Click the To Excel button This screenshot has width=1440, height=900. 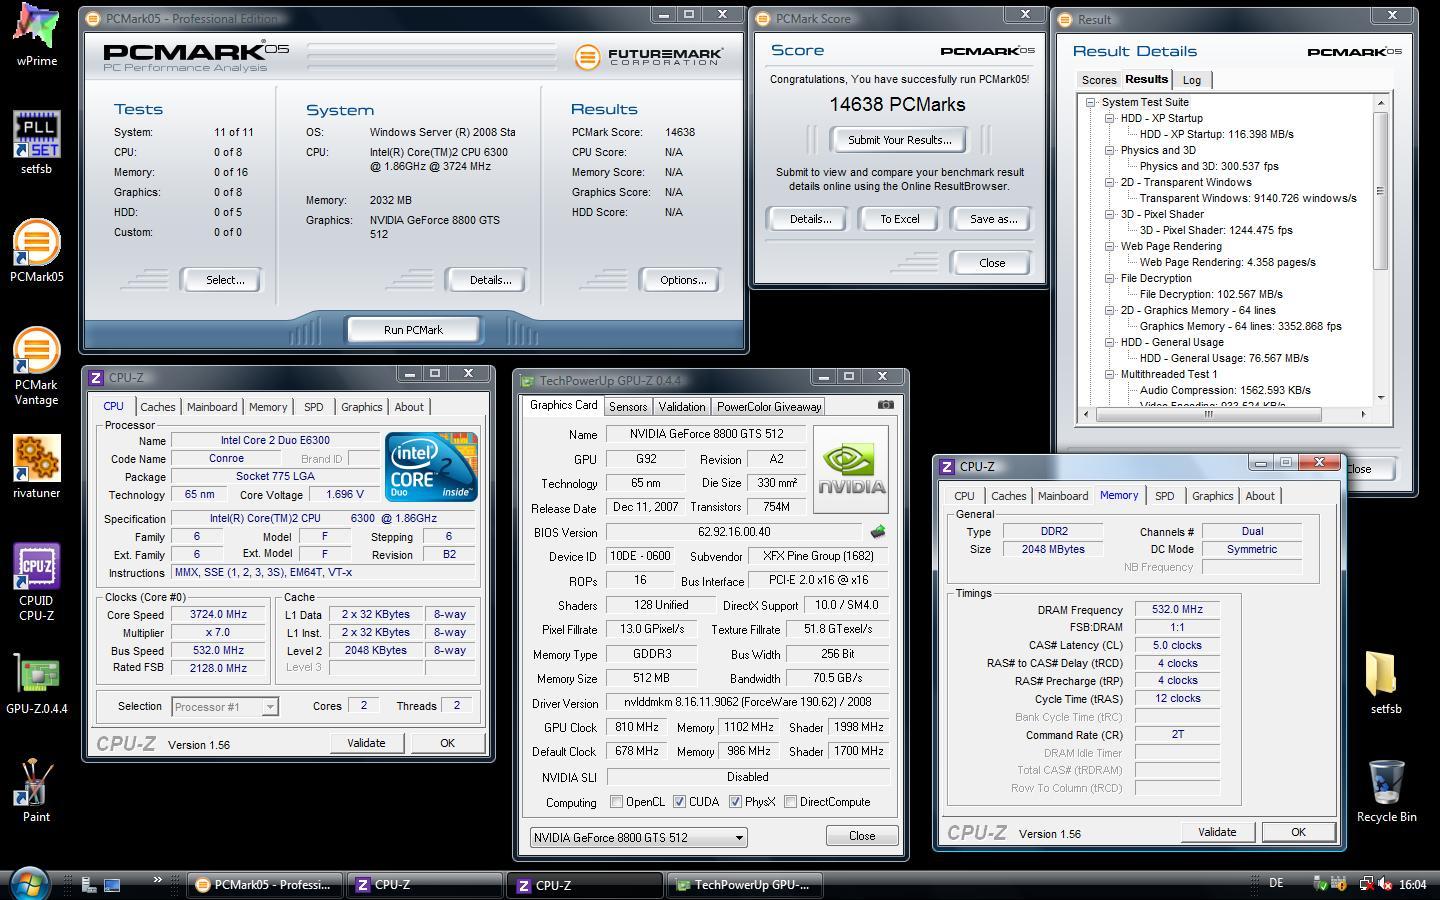pyautogui.click(x=899, y=219)
